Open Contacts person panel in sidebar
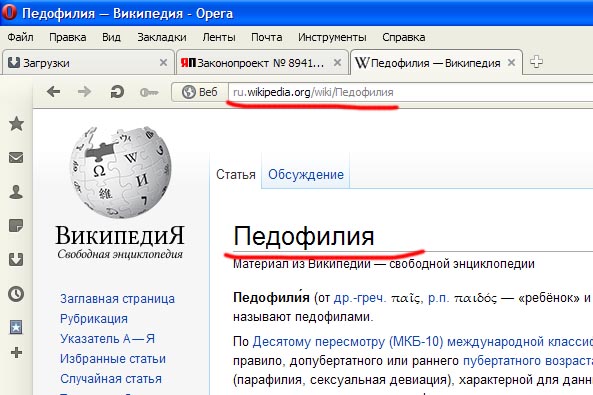593x395 pixels. point(16,192)
